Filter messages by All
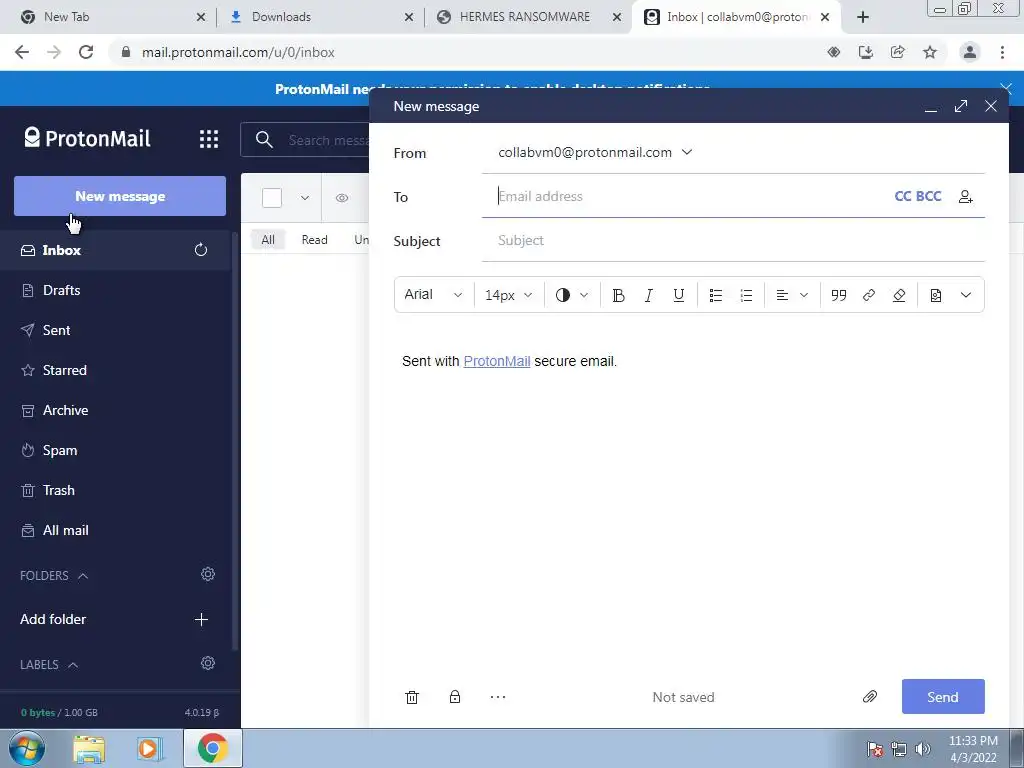Viewport: 1024px width, 768px height. (x=268, y=240)
